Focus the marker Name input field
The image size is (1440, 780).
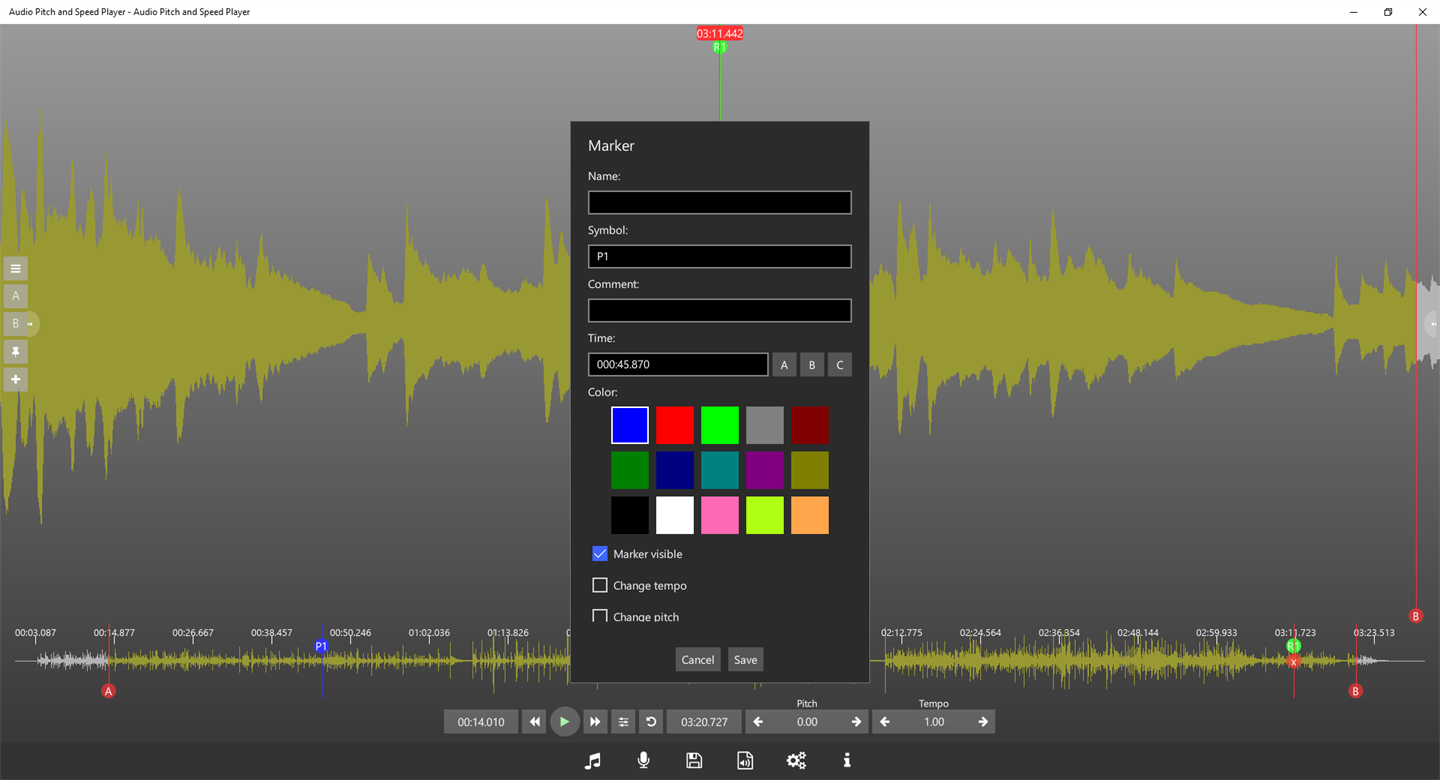pyautogui.click(x=720, y=202)
